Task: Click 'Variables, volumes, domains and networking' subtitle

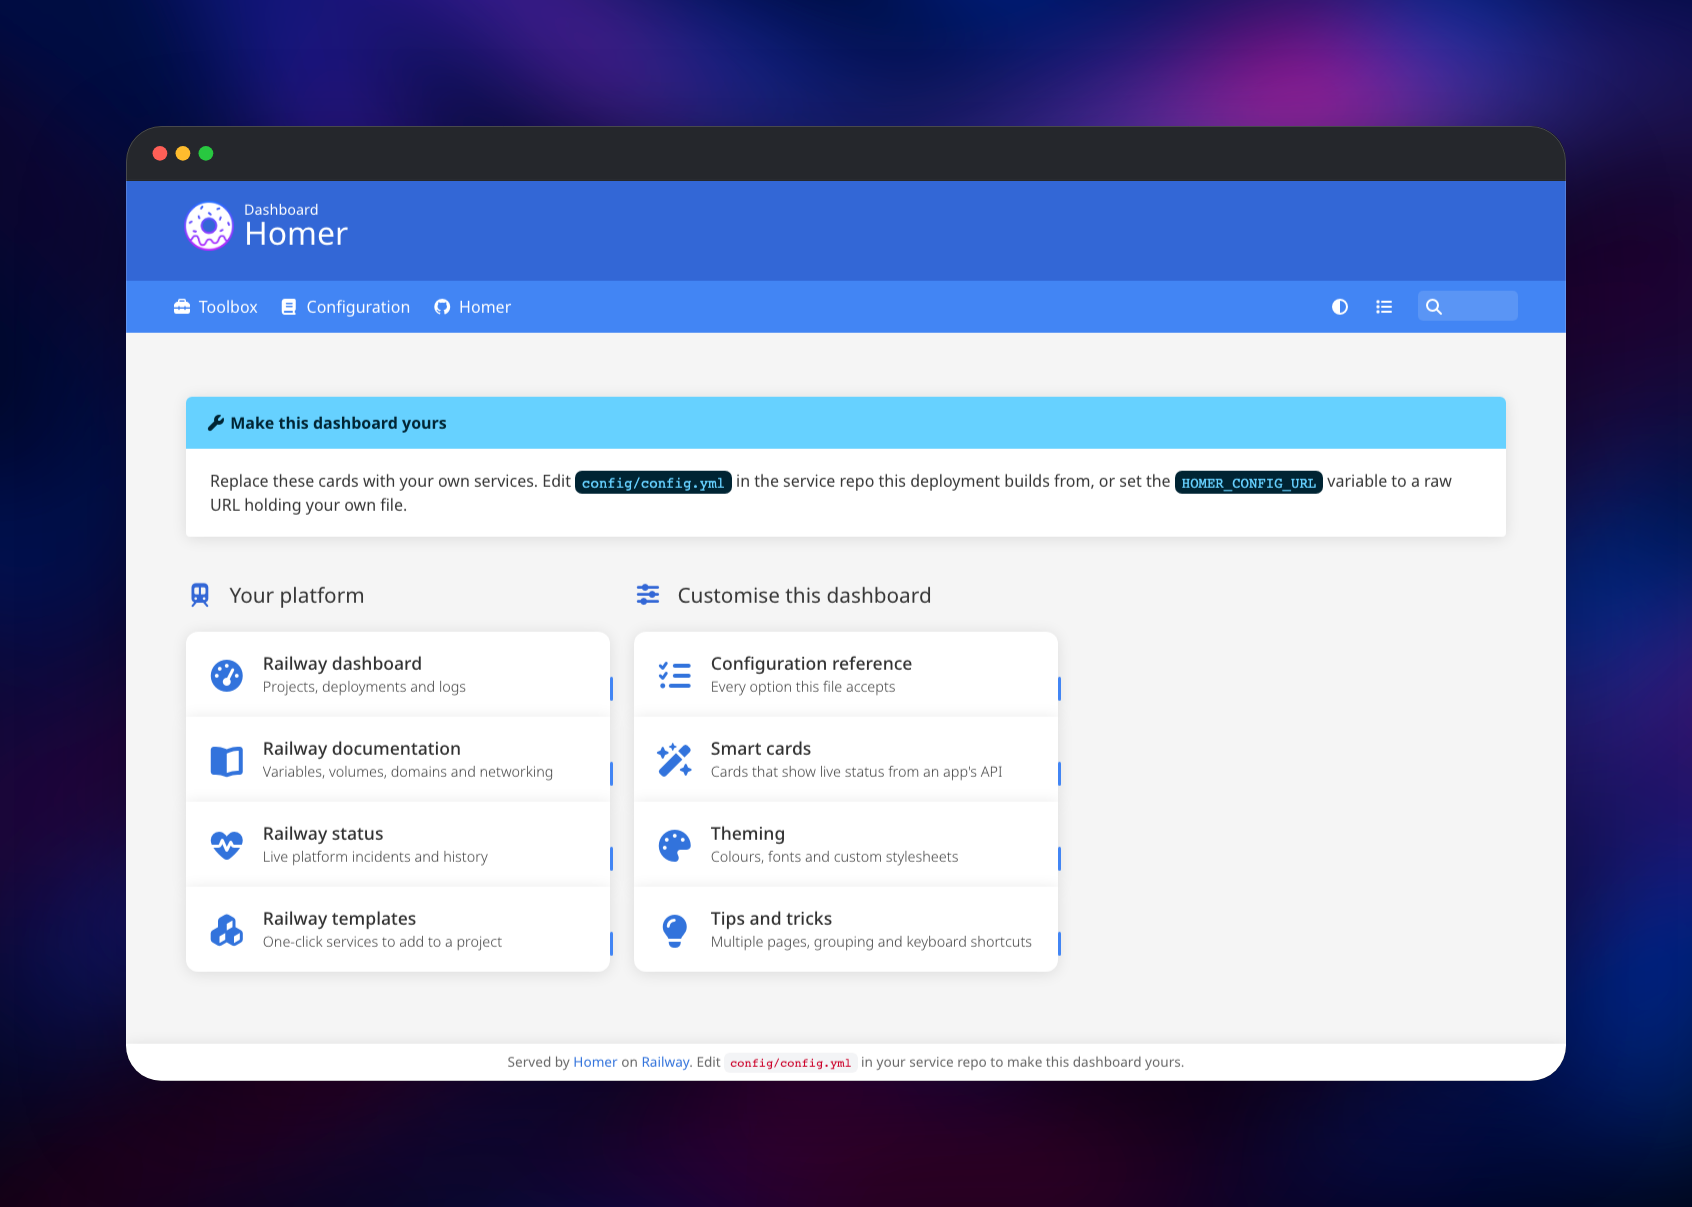Action: tap(408, 772)
